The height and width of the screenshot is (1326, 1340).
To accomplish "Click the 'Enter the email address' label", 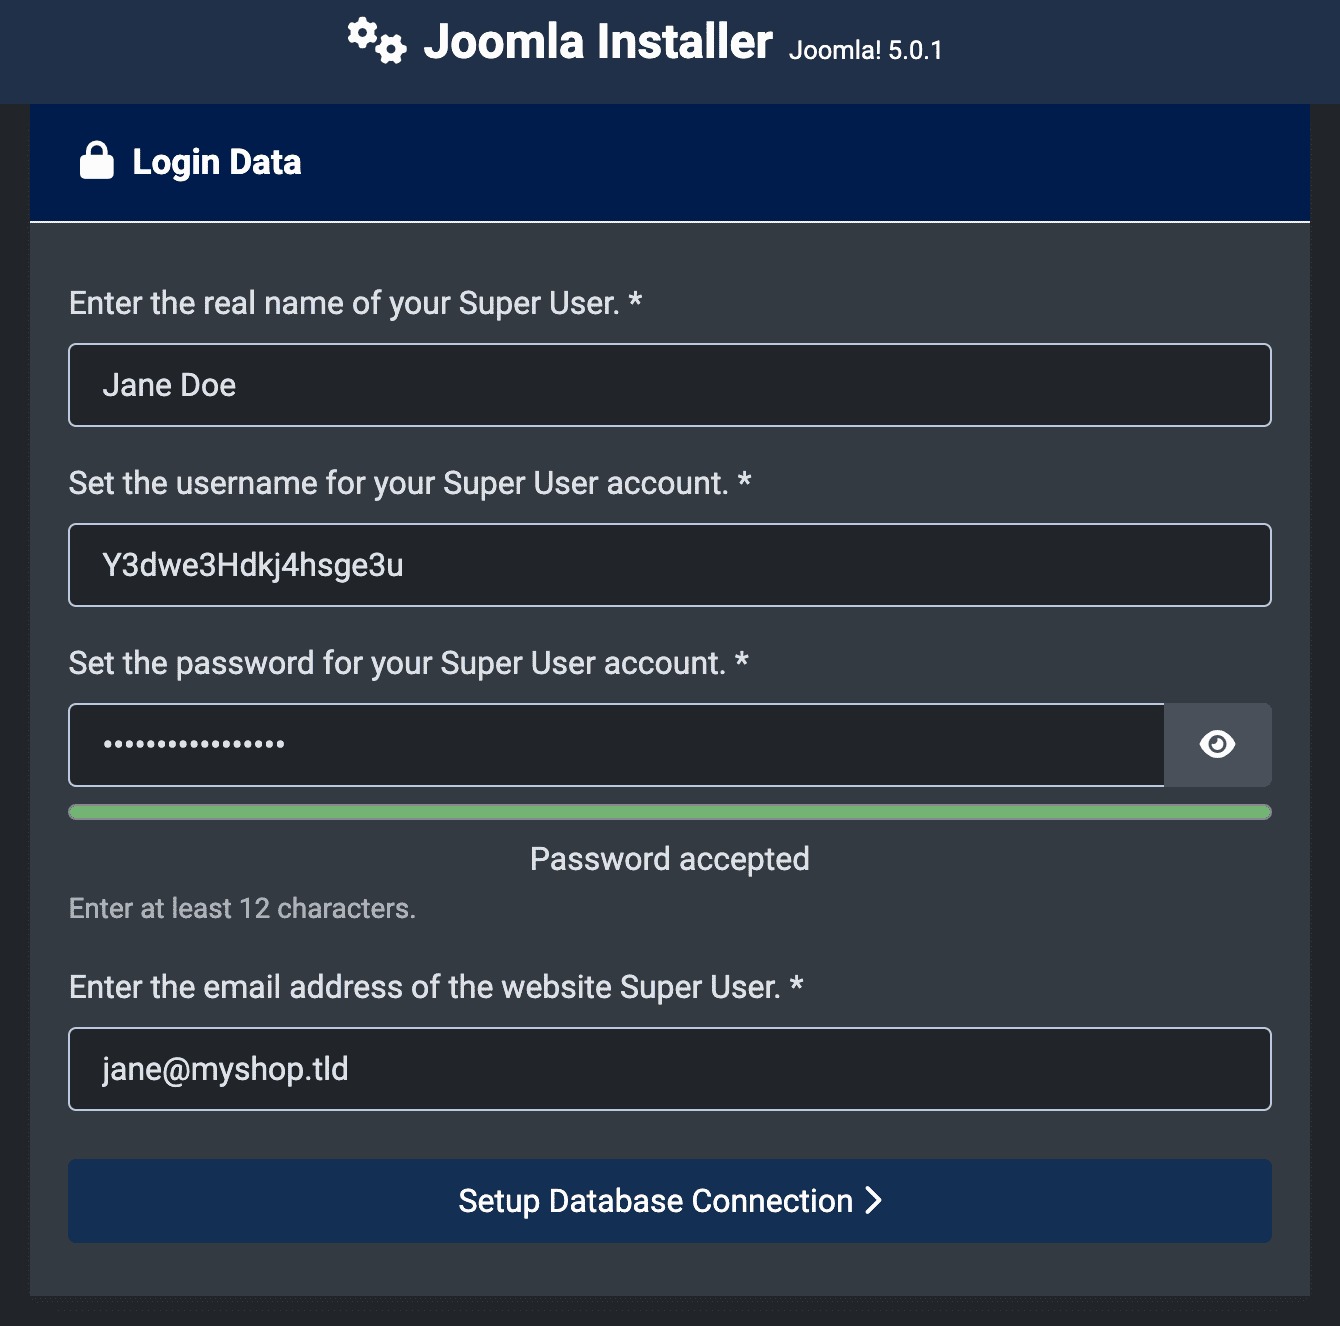I will click(x=425, y=987).
